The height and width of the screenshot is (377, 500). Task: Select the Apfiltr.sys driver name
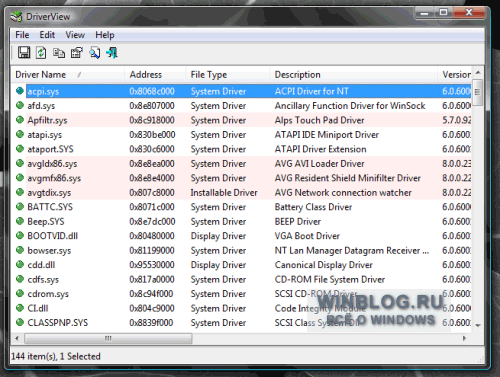(47, 120)
